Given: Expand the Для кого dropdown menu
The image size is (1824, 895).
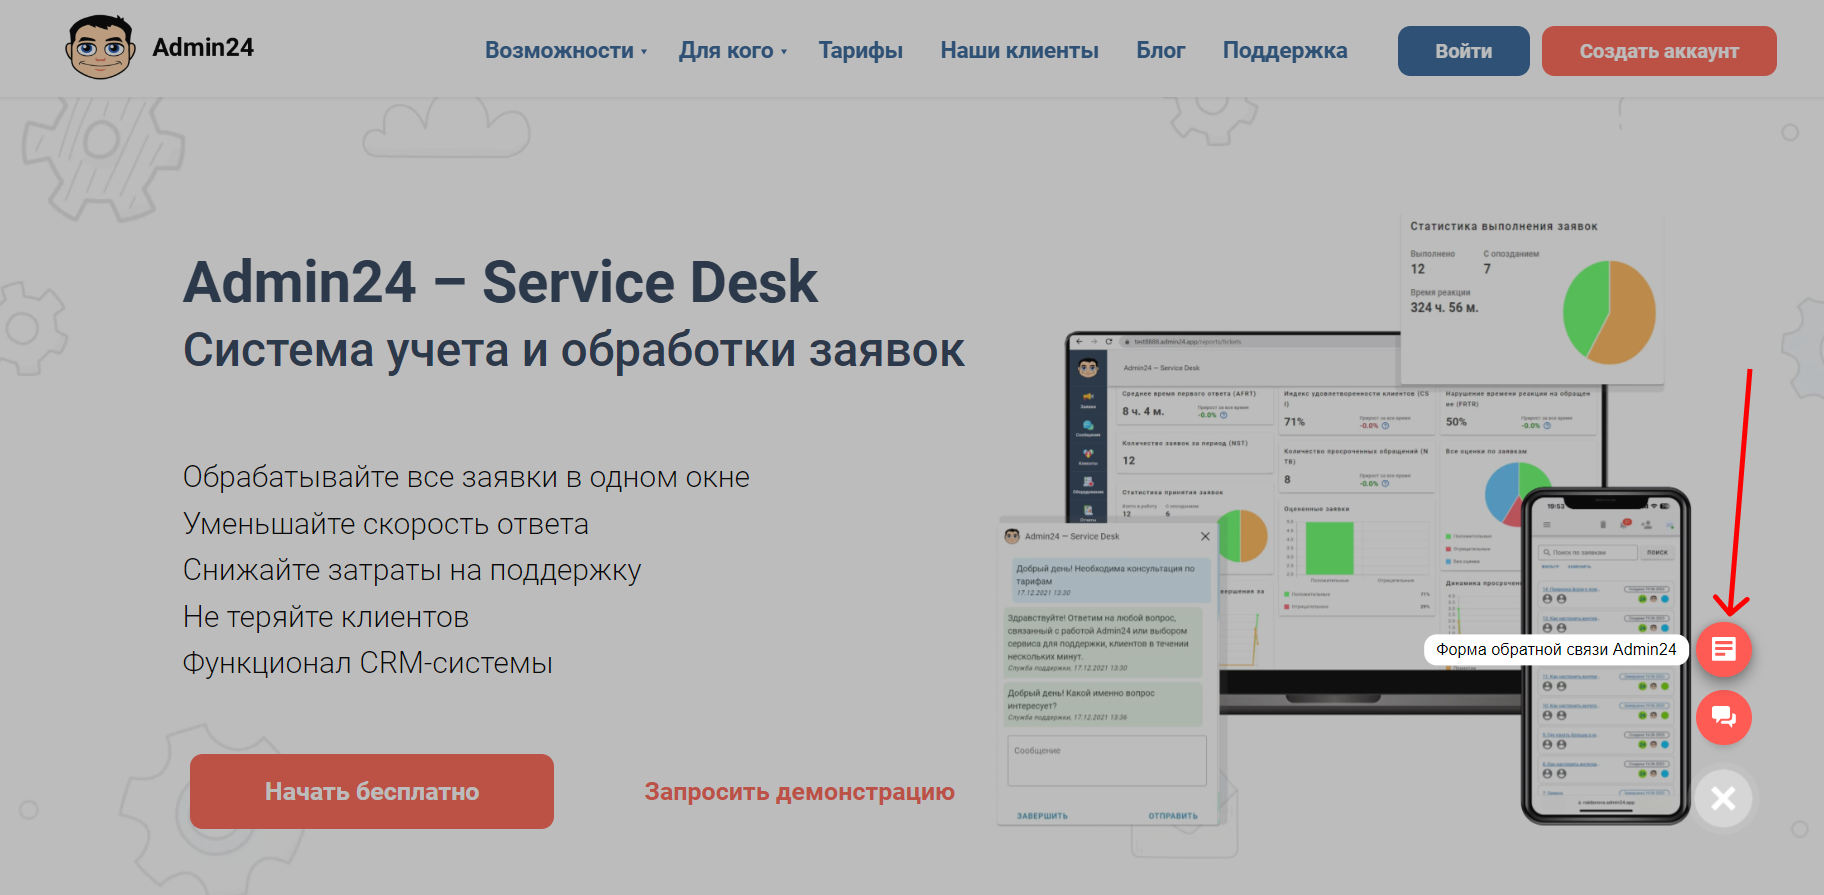Looking at the screenshot, I should (x=733, y=50).
